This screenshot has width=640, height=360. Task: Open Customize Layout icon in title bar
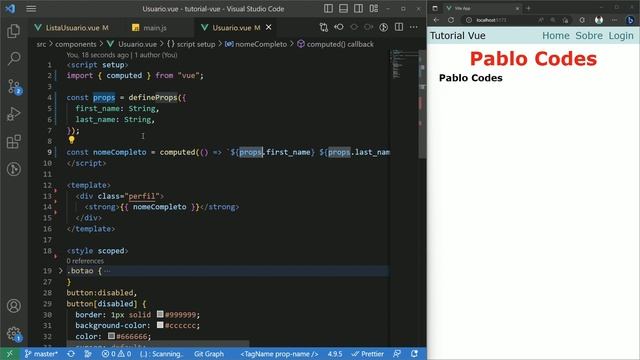pos(373,9)
